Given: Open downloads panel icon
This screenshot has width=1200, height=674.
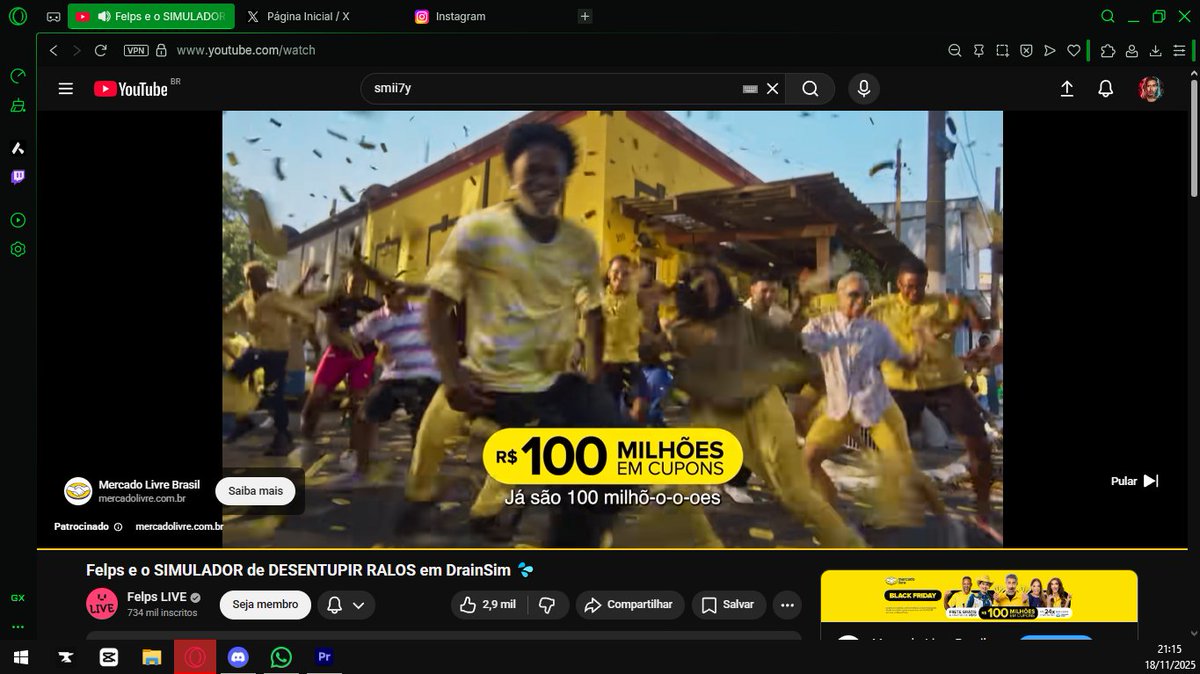Looking at the screenshot, I should [x=1156, y=50].
